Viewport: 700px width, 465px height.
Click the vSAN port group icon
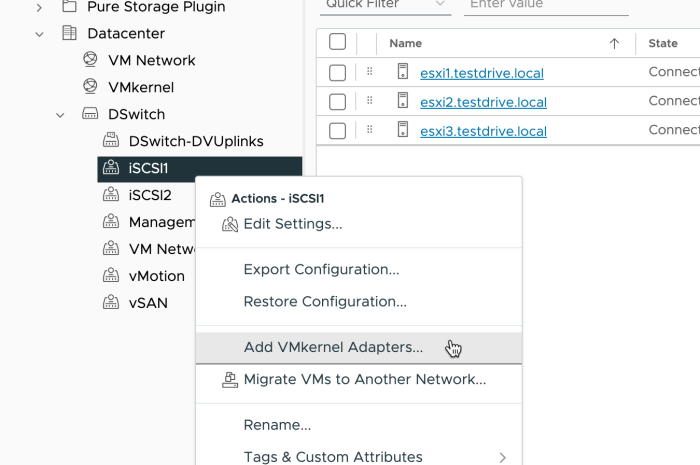click(111, 303)
